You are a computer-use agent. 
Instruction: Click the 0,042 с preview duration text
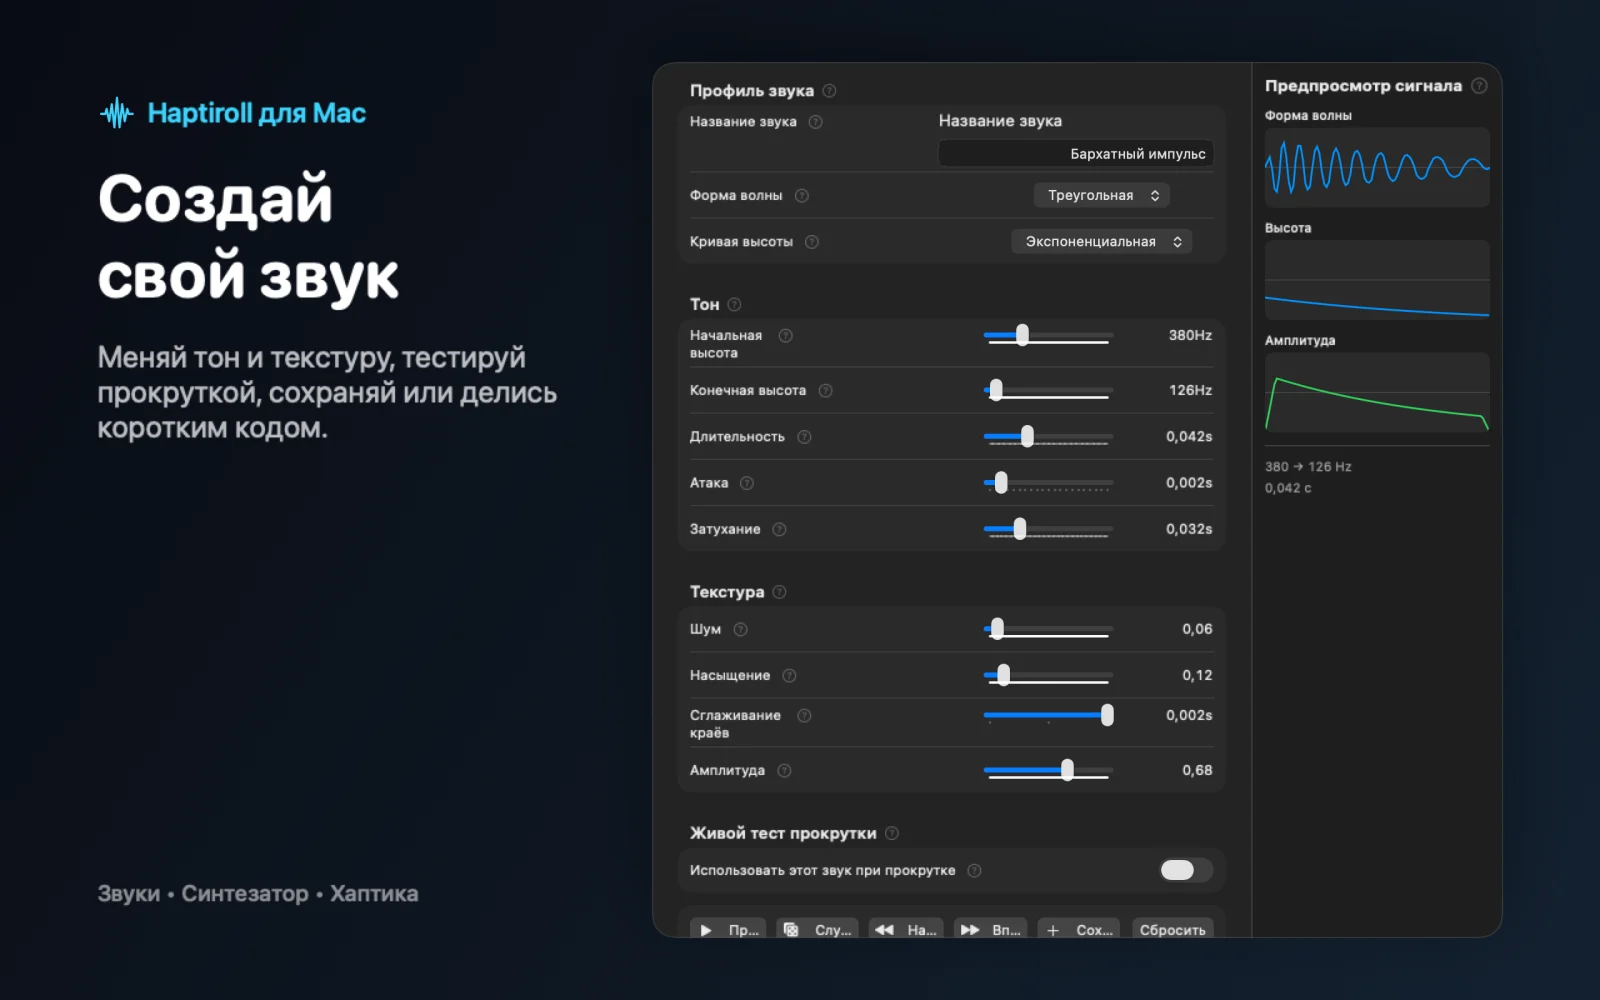pyautogui.click(x=1288, y=488)
